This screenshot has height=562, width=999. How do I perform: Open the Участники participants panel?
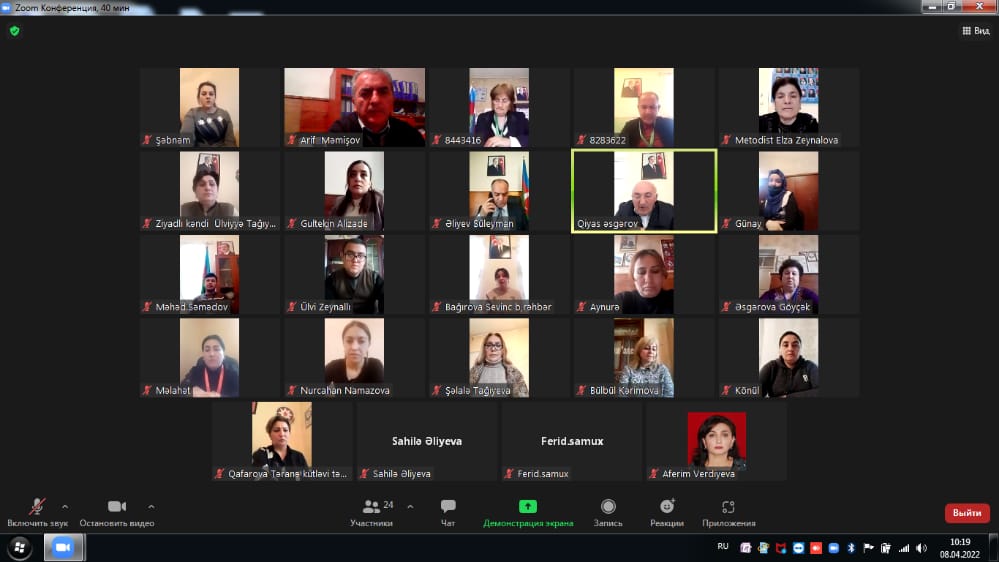click(x=372, y=508)
